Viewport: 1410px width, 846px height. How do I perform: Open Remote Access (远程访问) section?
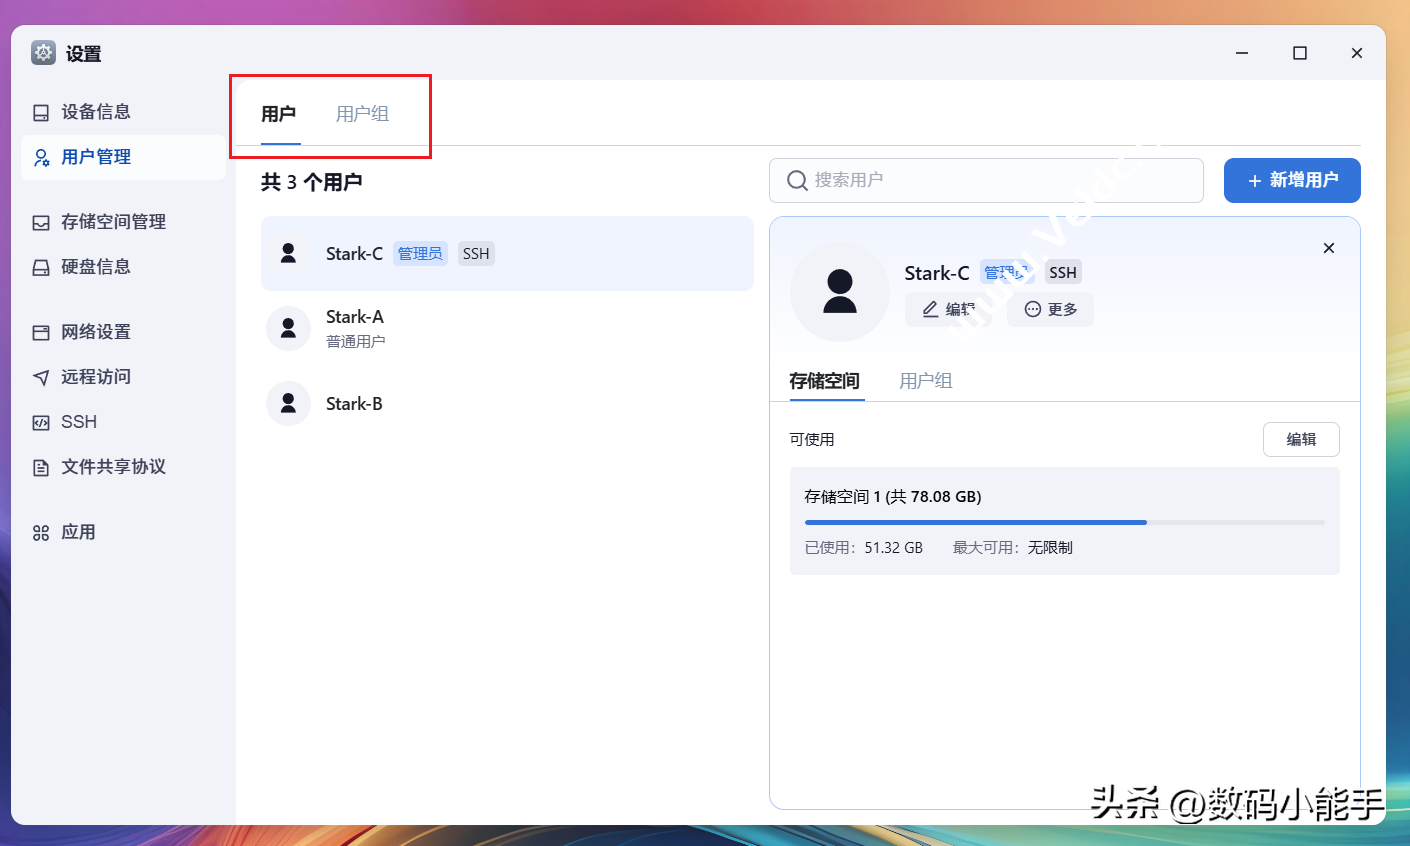click(x=96, y=377)
